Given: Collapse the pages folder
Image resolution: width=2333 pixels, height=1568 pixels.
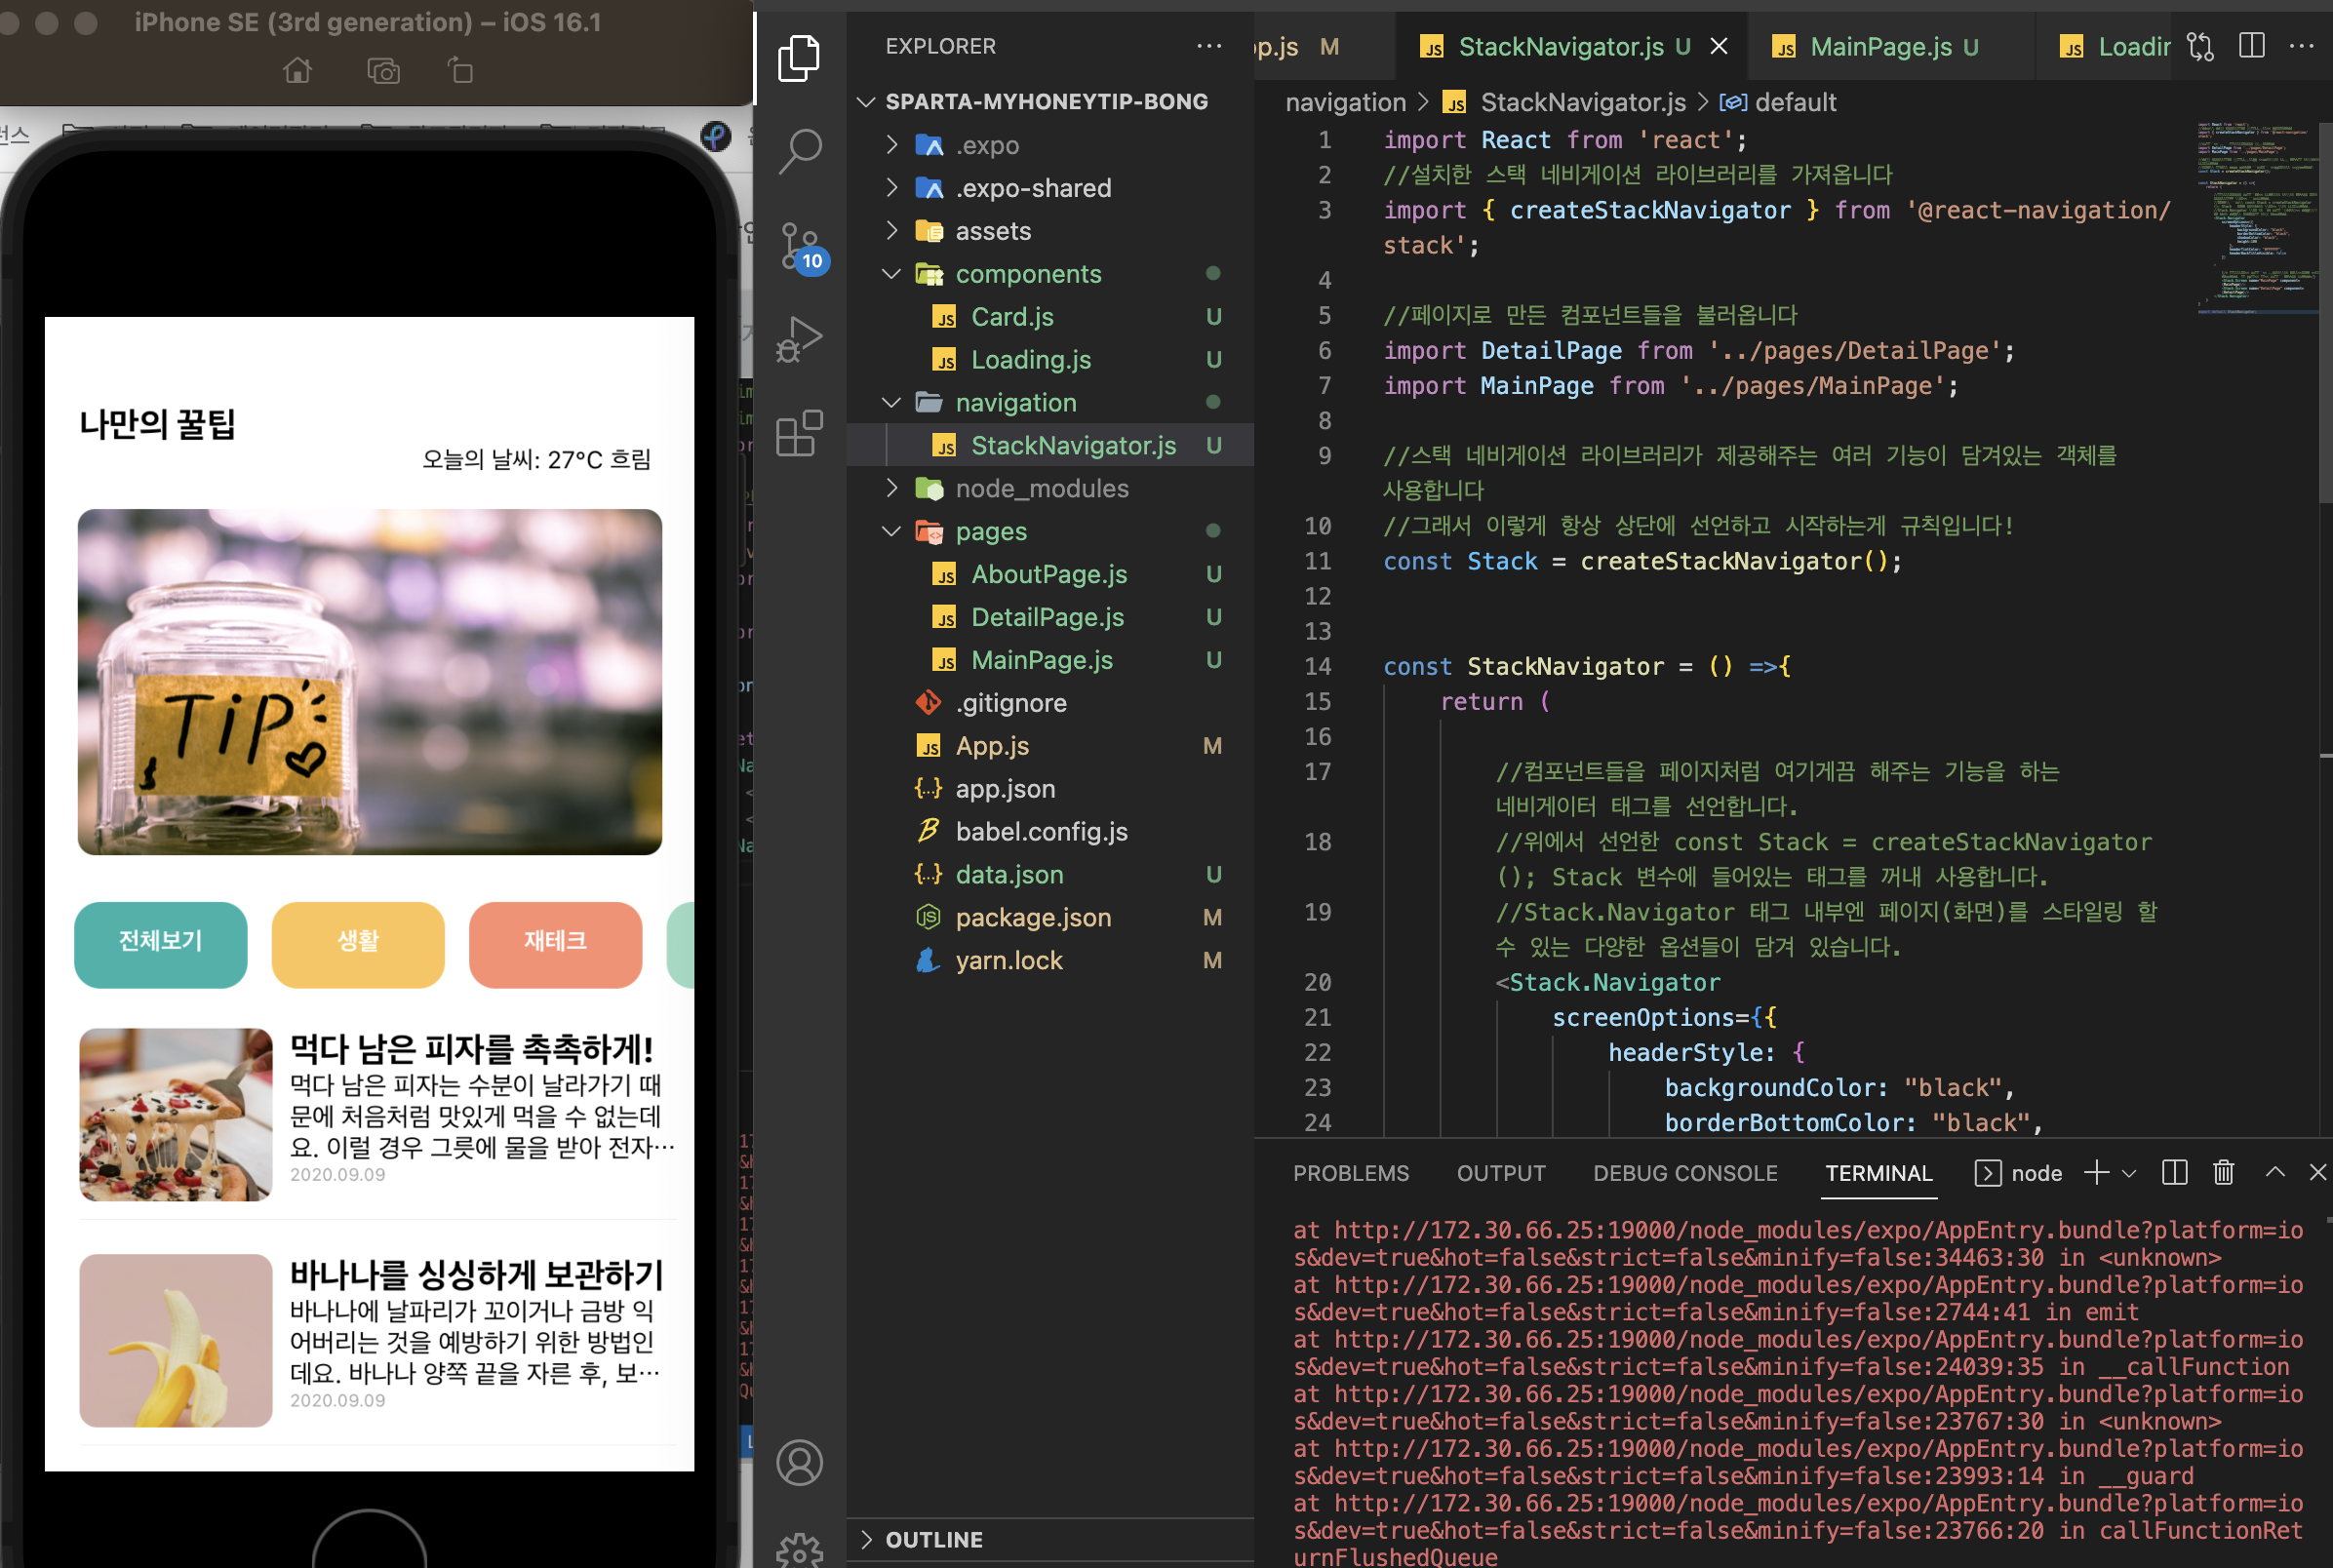Looking at the screenshot, I should (892, 531).
